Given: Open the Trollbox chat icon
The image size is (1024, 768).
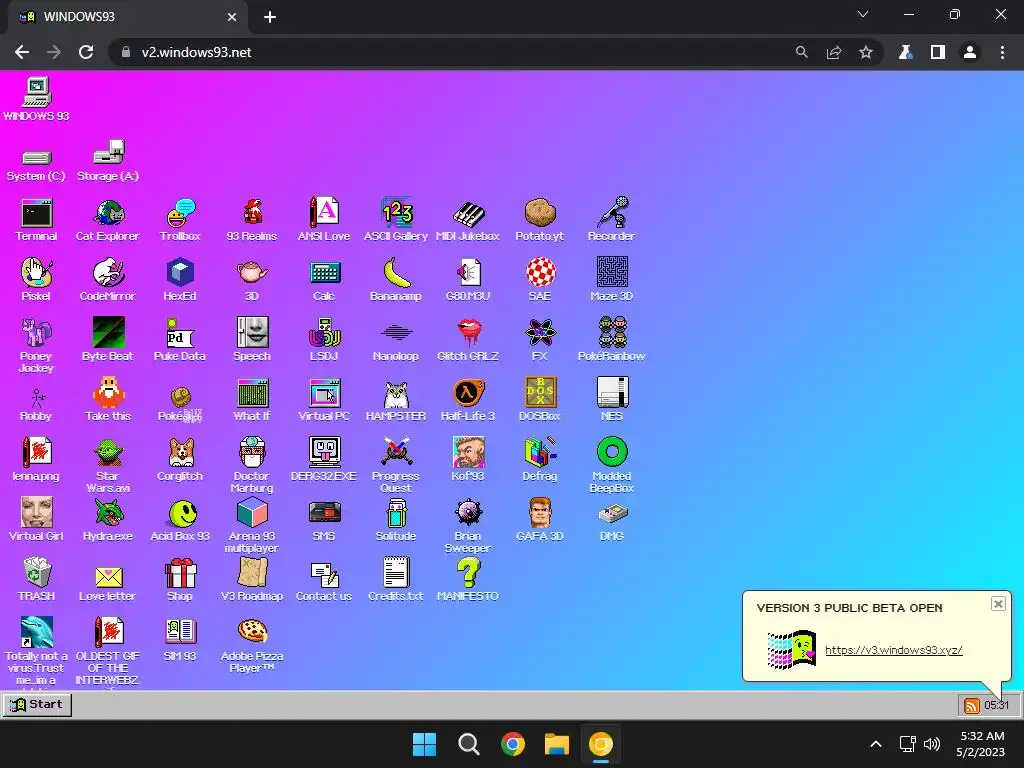Looking at the screenshot, I should 180,220.
